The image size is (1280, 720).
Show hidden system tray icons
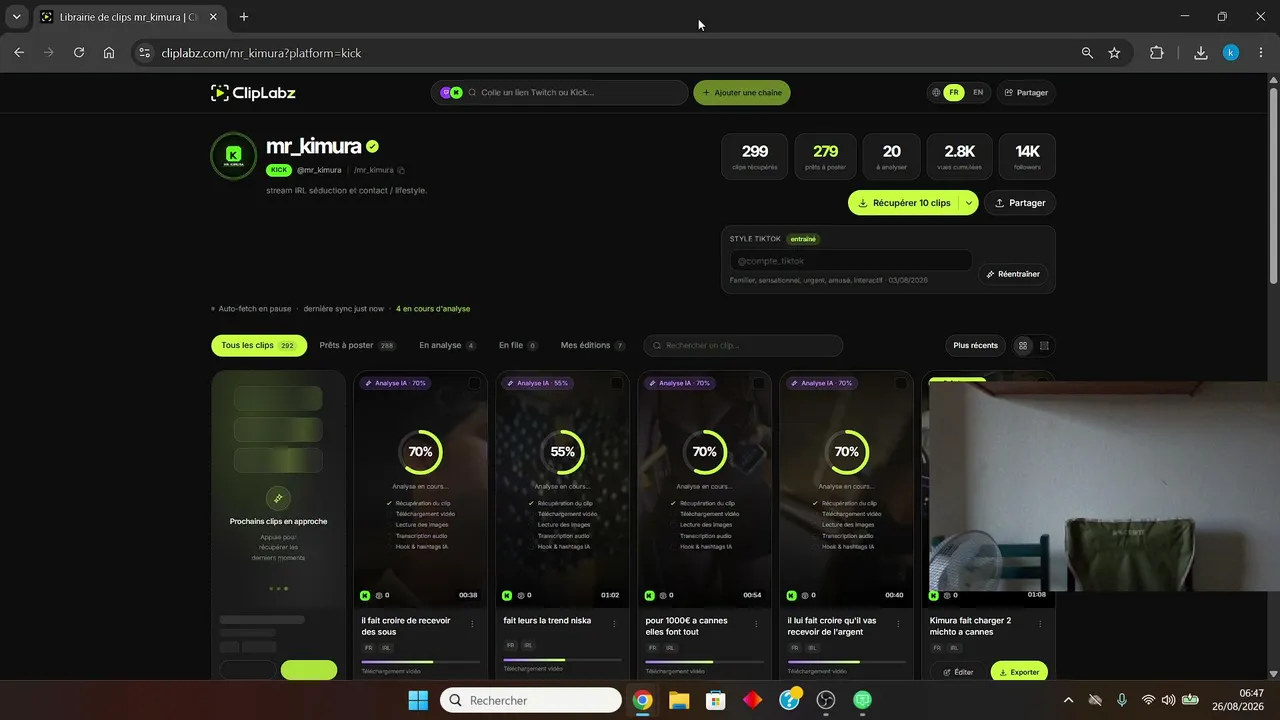[1068, 700]
